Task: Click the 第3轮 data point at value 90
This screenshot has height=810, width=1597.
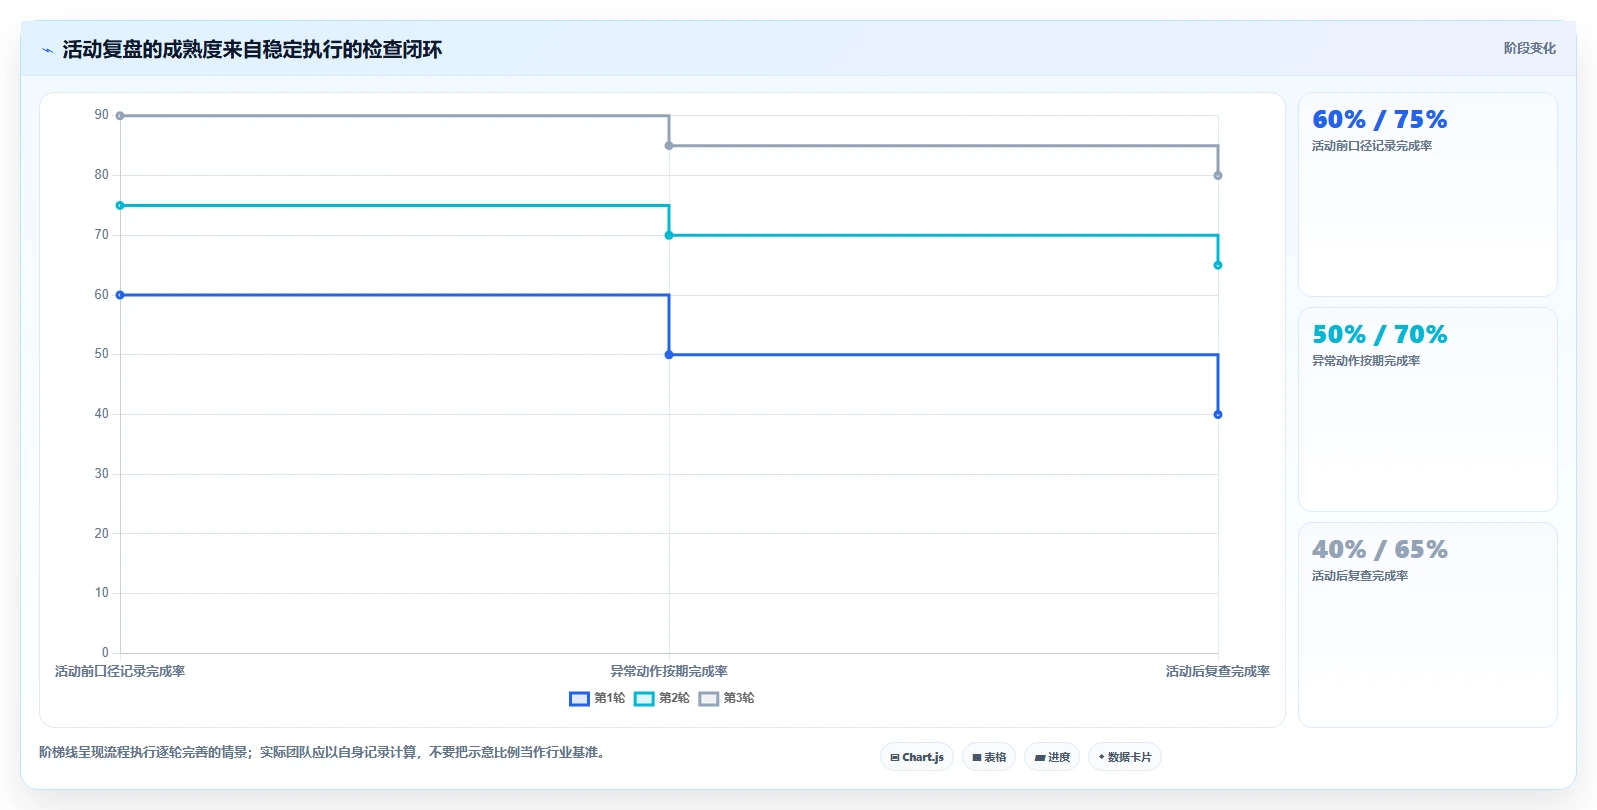Action: tap(120, 116)
